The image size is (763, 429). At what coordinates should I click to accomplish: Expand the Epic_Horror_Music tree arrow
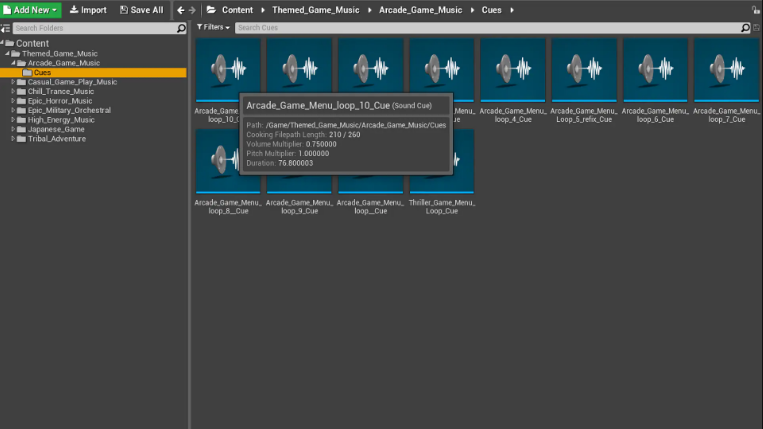(13, 101)
